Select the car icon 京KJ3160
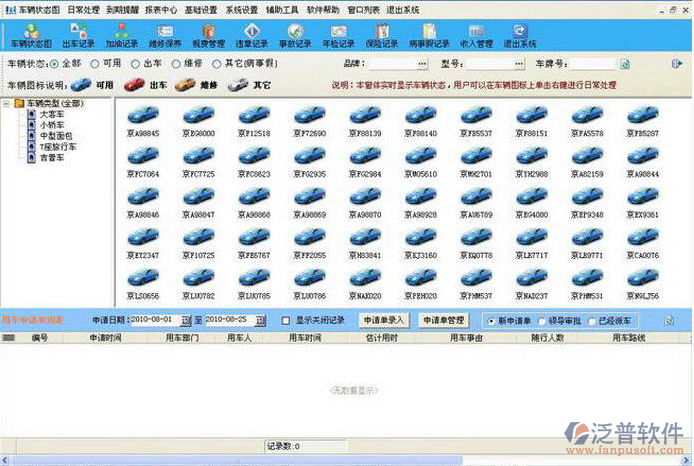Viewport: 694px width, 466px height. [421, 243]
